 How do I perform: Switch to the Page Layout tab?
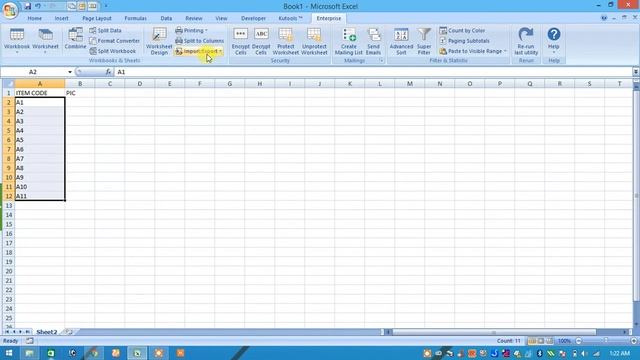tap(97, 18)
